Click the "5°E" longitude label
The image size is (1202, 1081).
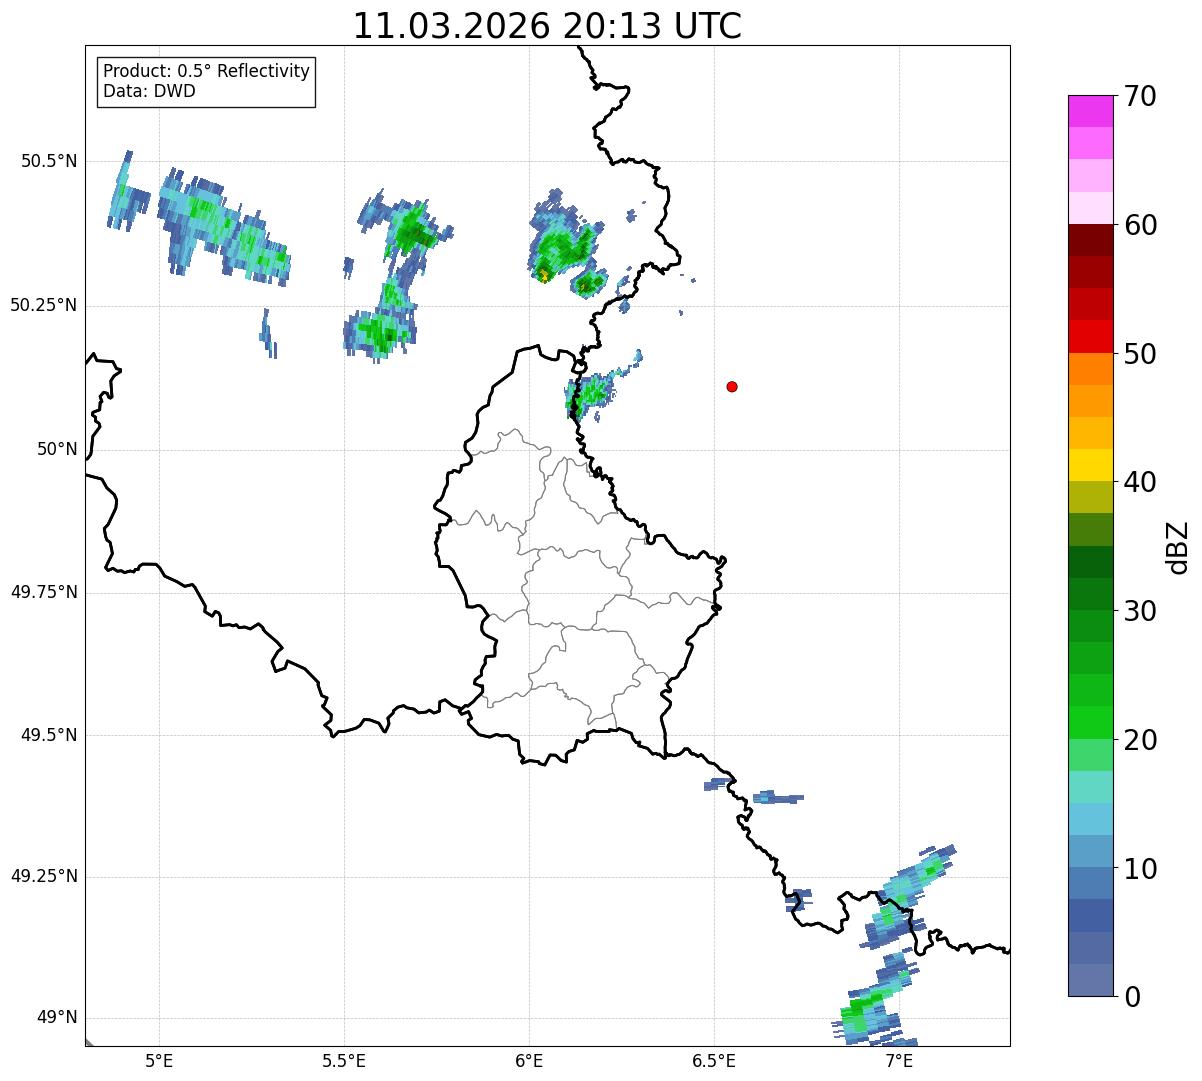[159, 1061]
